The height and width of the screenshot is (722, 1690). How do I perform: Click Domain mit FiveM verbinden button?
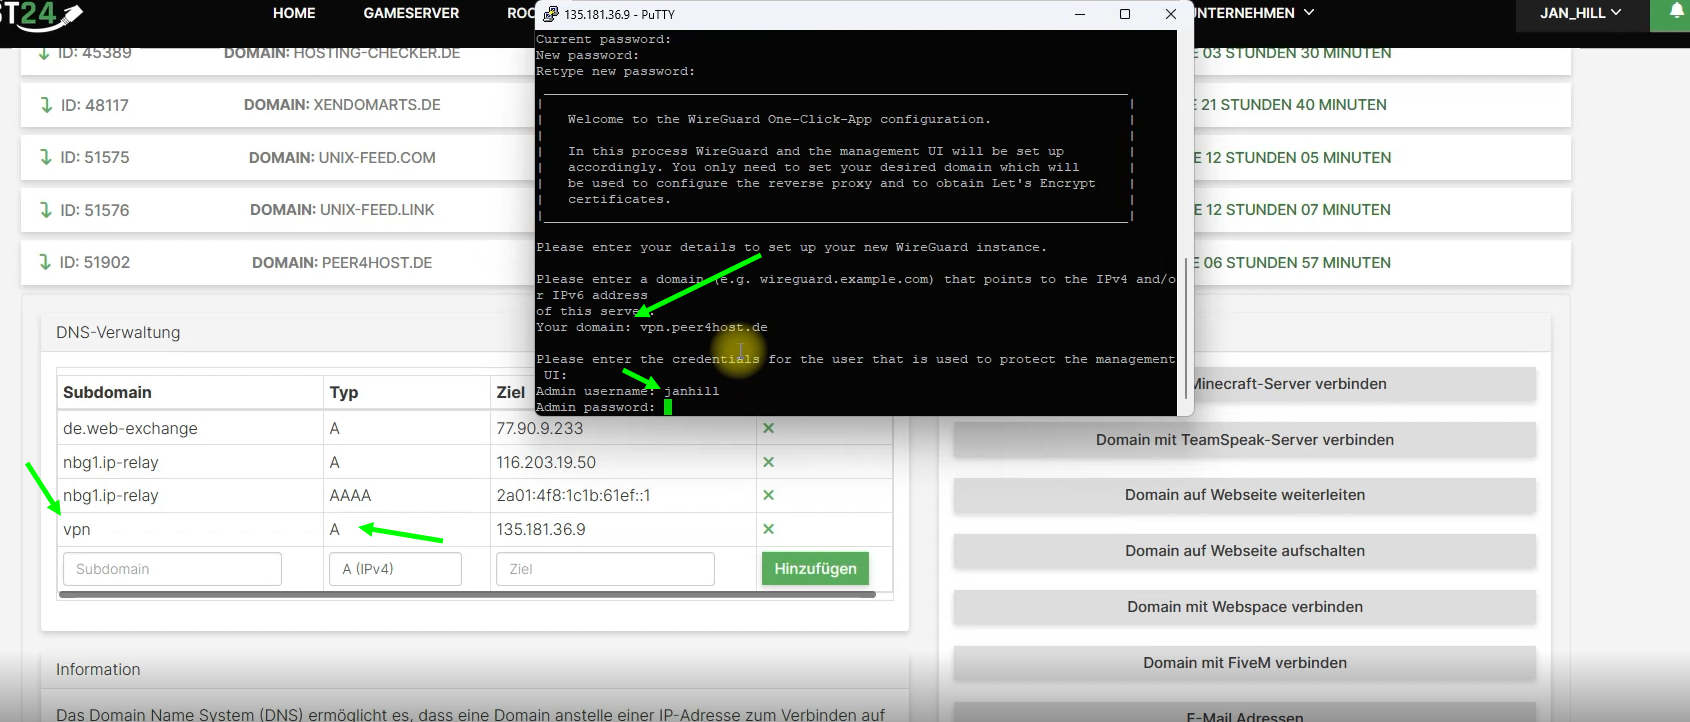1244,663
